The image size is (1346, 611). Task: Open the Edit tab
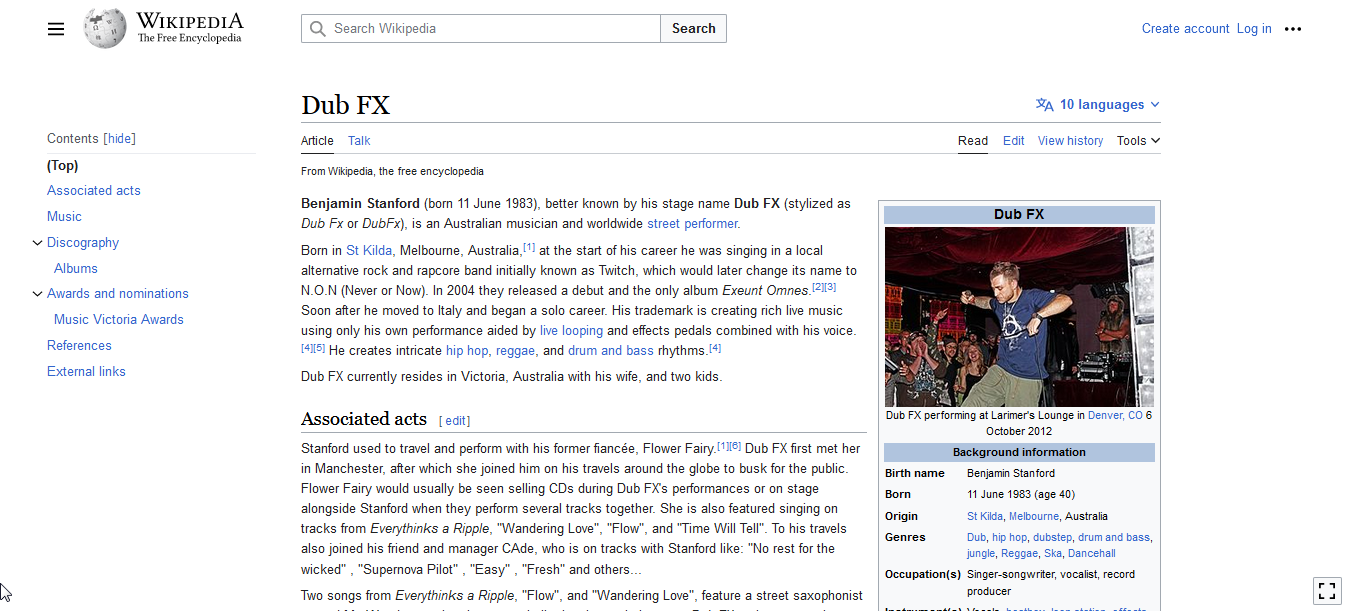pyautogui.click(x=1014, y=141)
